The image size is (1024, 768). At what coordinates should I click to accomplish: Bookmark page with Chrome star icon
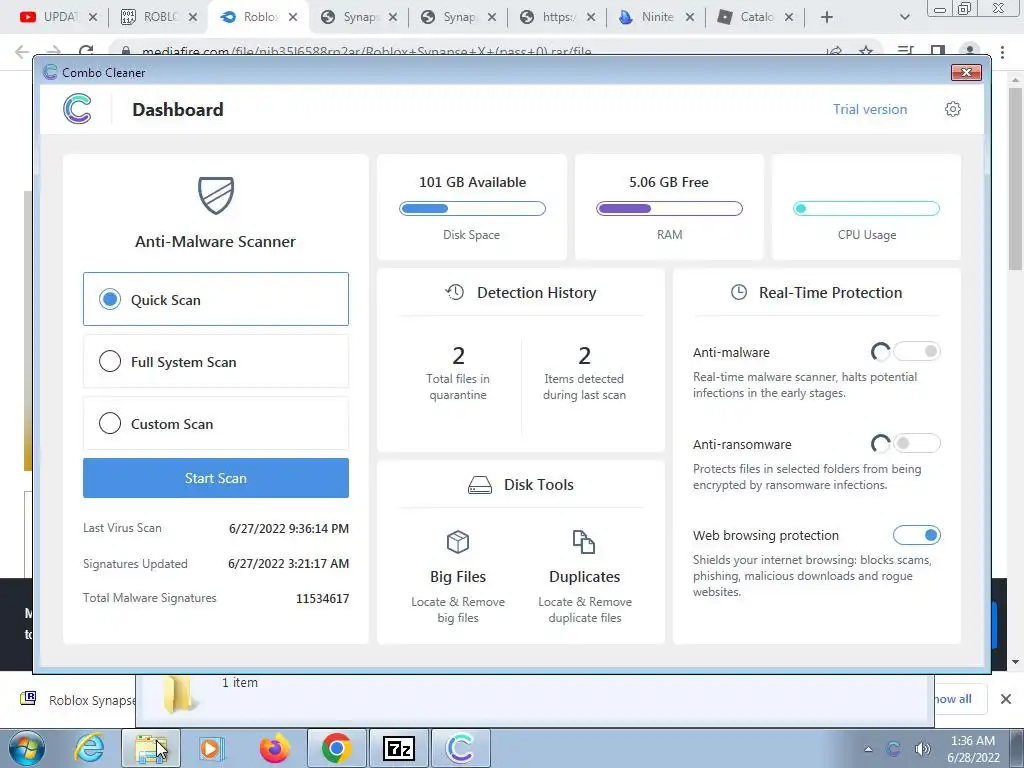pos(866,51)
